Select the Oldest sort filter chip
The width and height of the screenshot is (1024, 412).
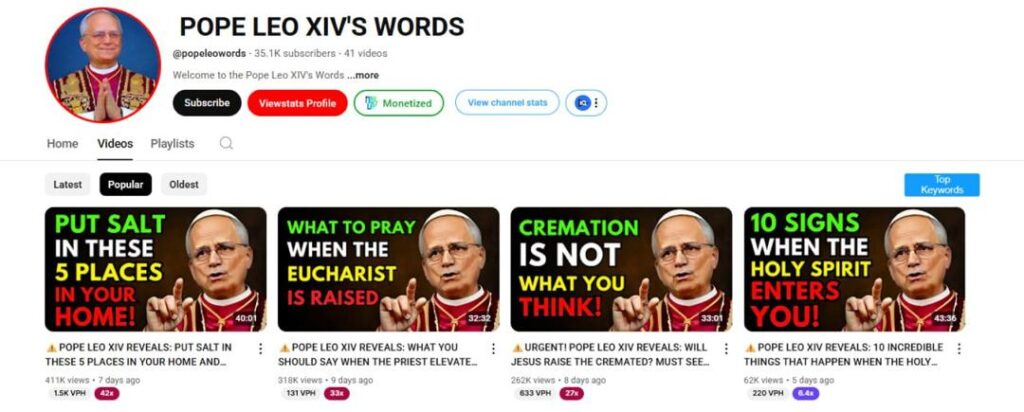[x=184, y=184]
